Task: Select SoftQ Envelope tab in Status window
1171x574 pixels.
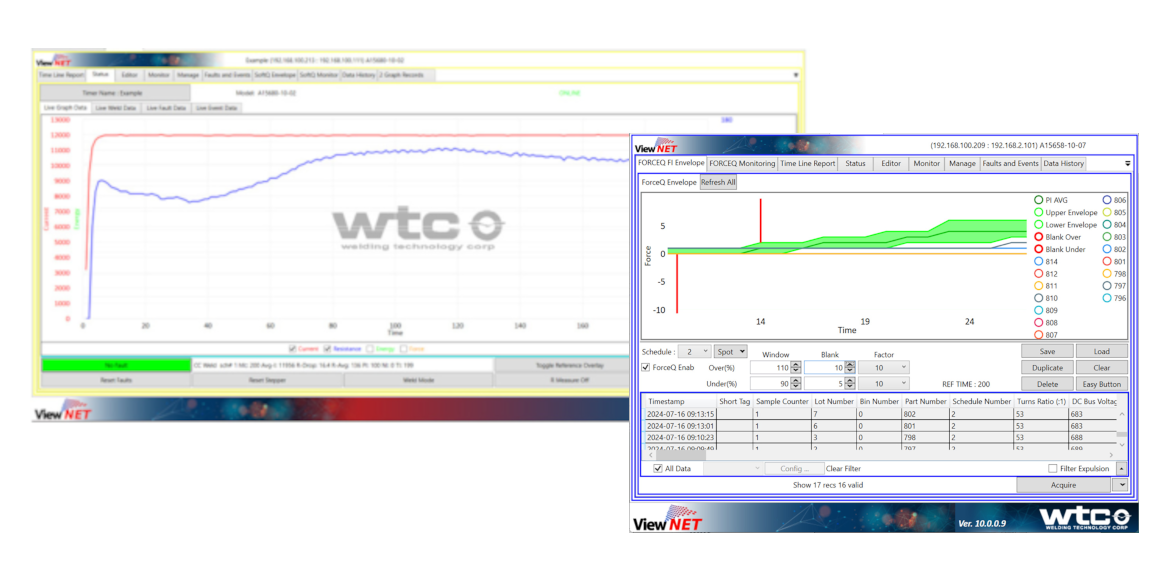Action: [275, 75]
